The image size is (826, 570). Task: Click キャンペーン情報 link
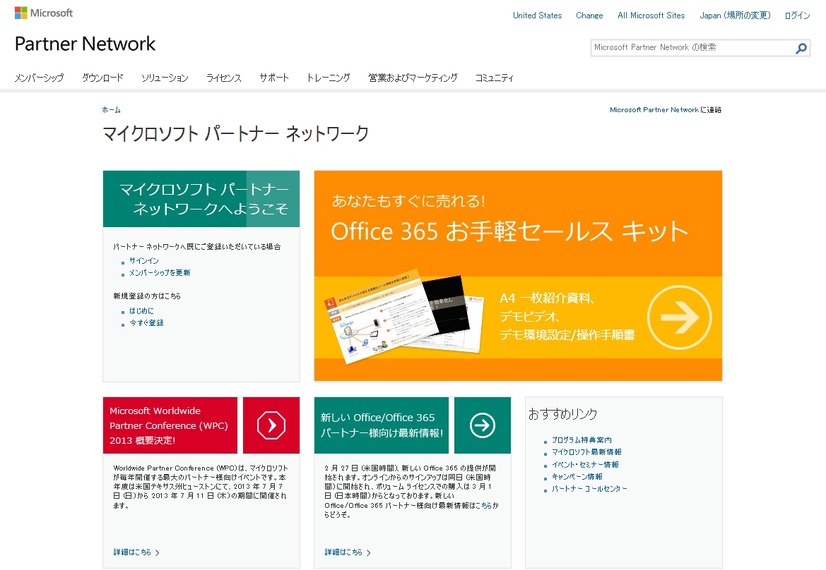(577, 477)
